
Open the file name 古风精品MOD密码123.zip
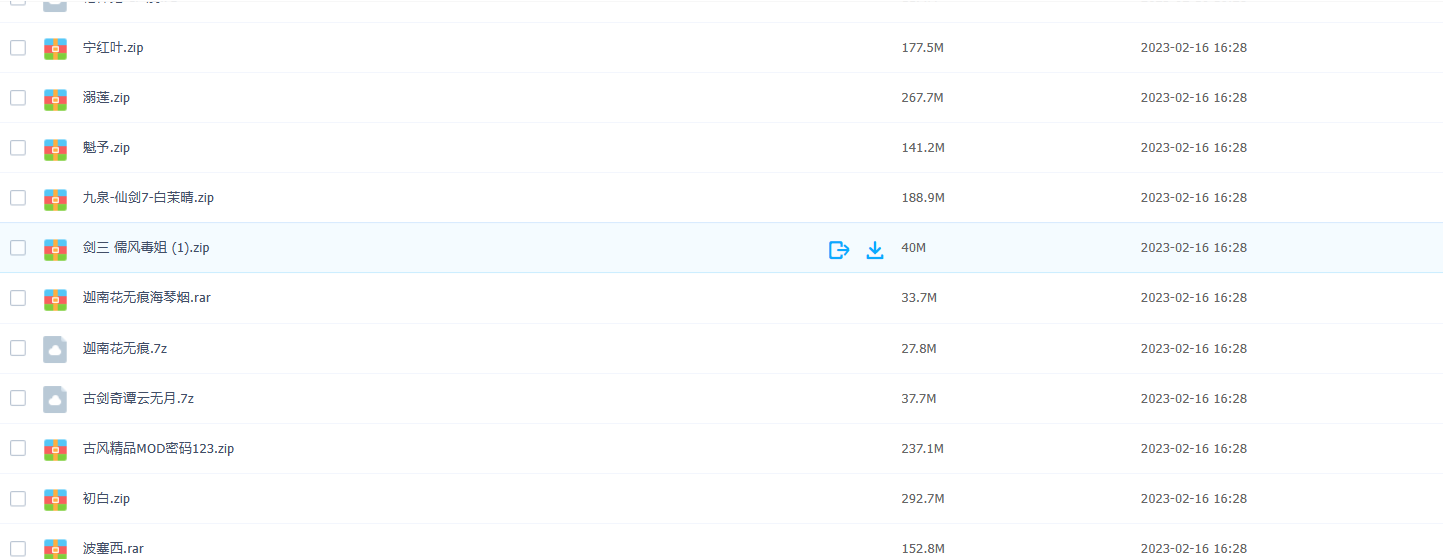click(x=158, y=449)
